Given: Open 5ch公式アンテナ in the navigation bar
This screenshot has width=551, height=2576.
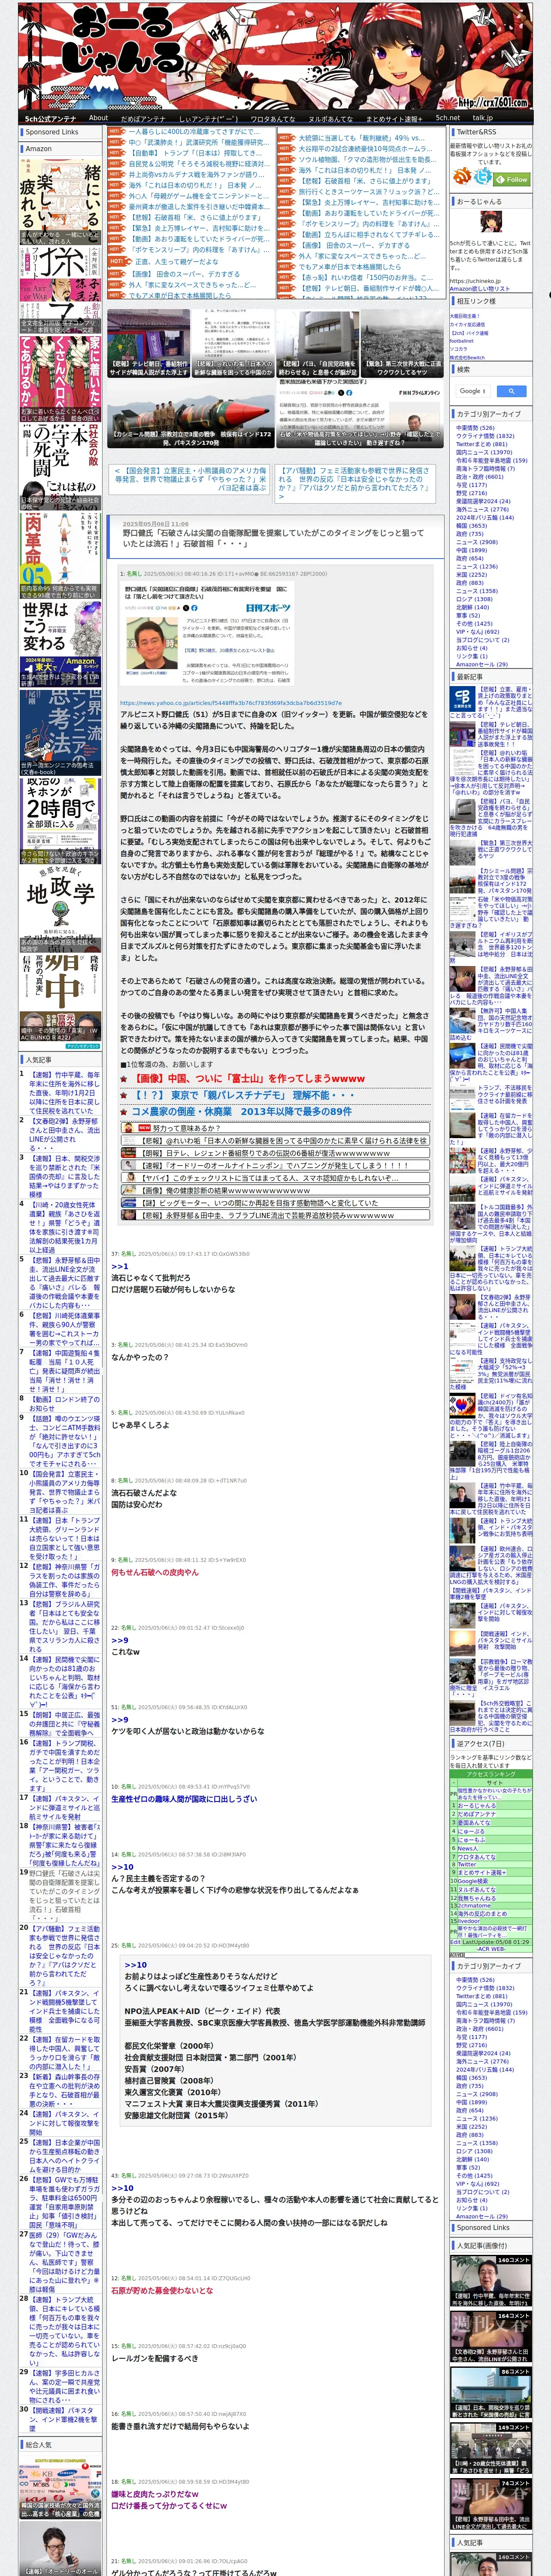Looking at the screenshot, I should (x=50, y=118).
